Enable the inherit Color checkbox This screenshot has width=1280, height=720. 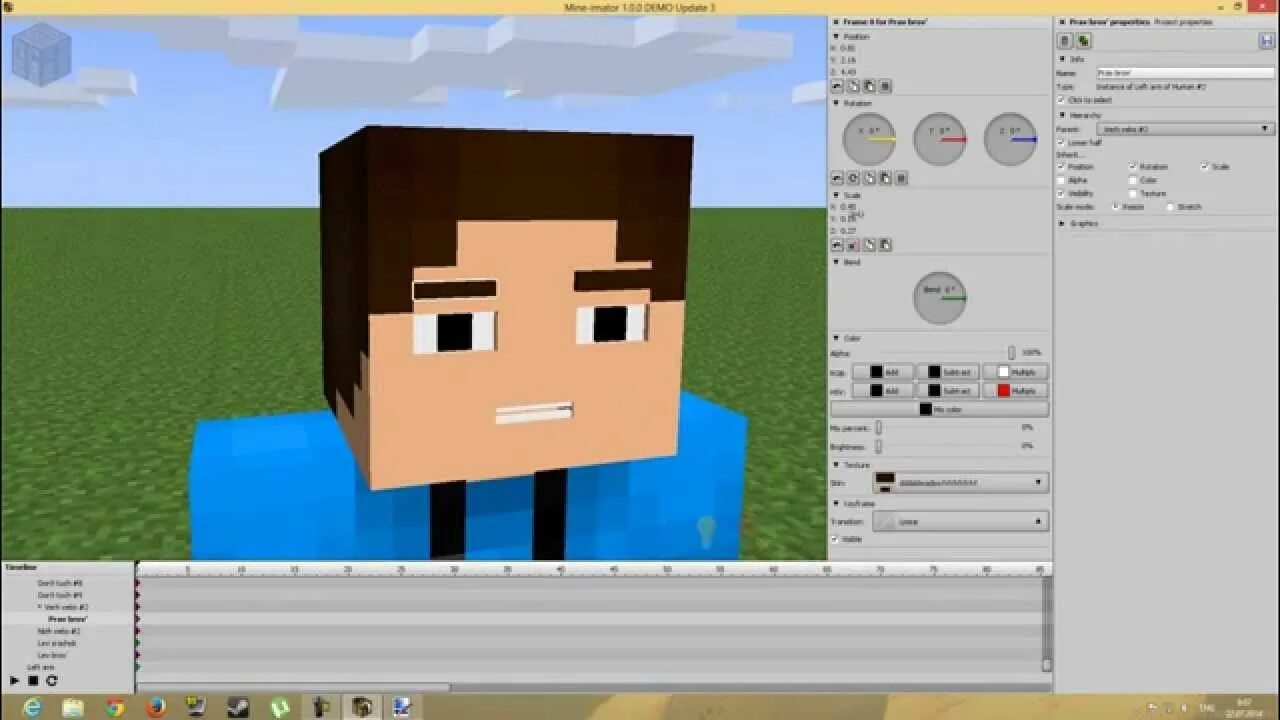click(1133, 180)
